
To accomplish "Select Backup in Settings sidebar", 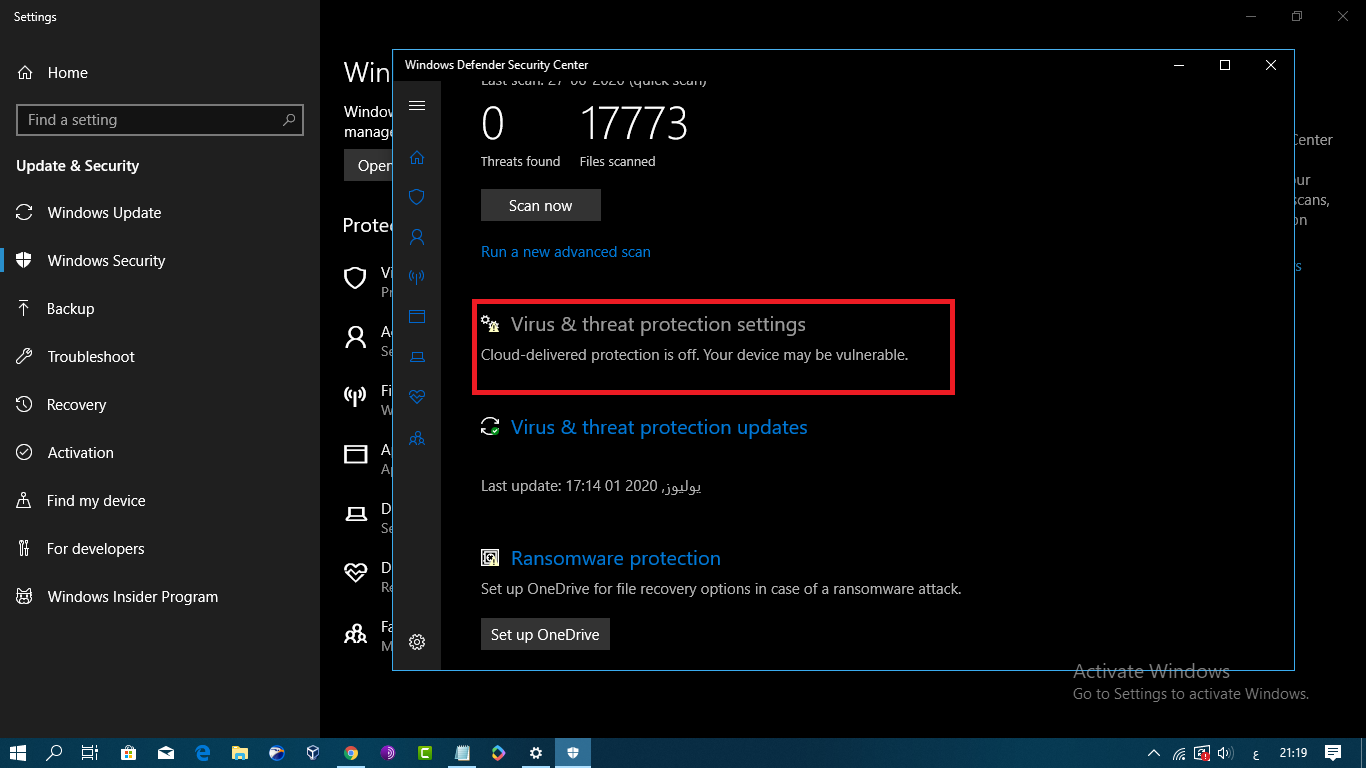I will (x=160, y=309).
